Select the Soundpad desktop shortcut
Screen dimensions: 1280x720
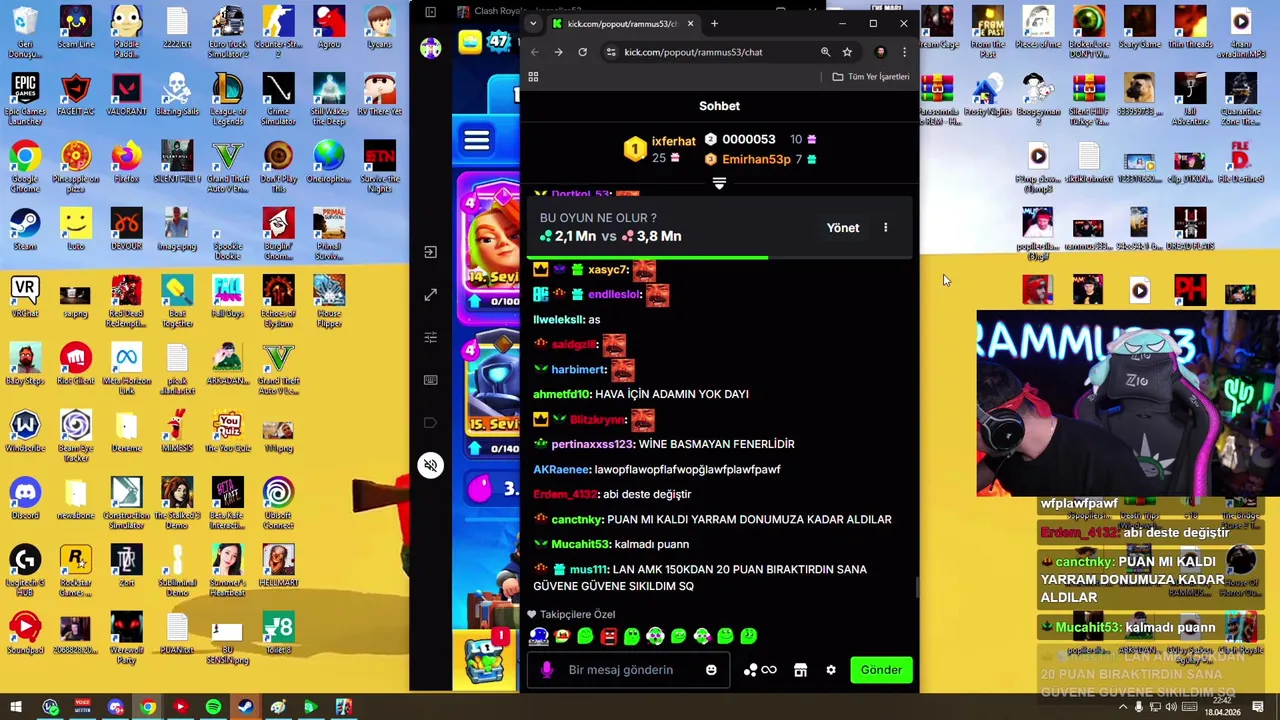(x=25, y=634)
